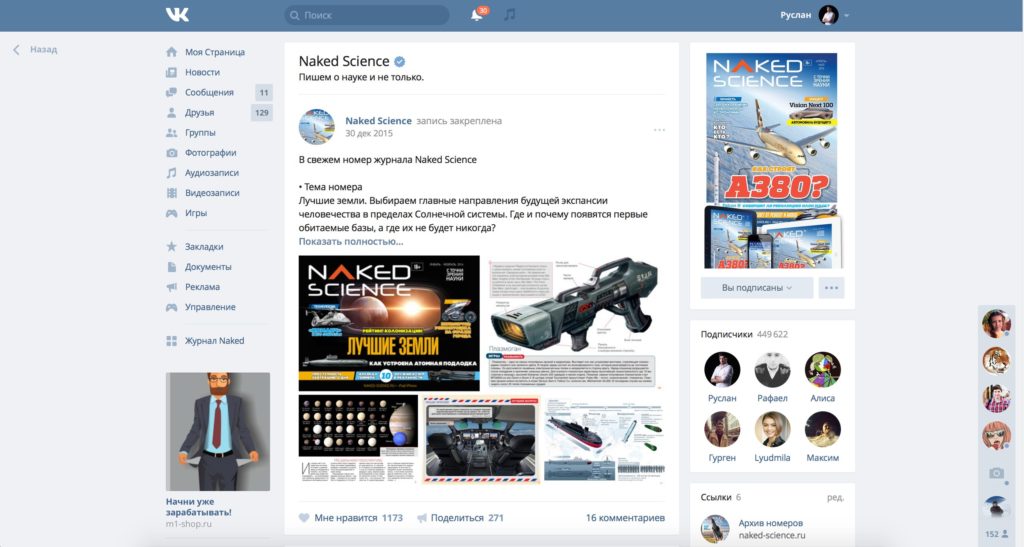Open the businessman advertisement image

coord(217,431)
